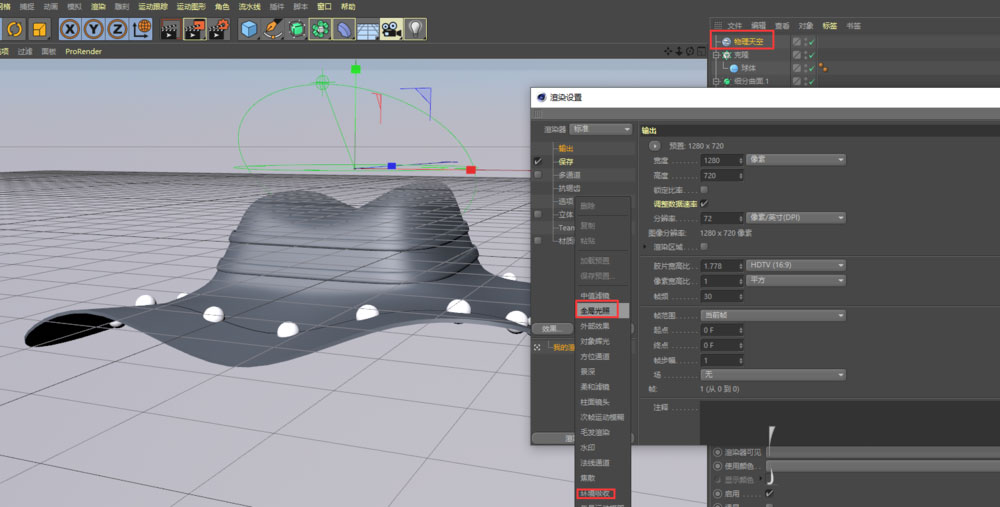Click the light bulb icon
This screenshot has width=1000, height=507.
(415, 28)
